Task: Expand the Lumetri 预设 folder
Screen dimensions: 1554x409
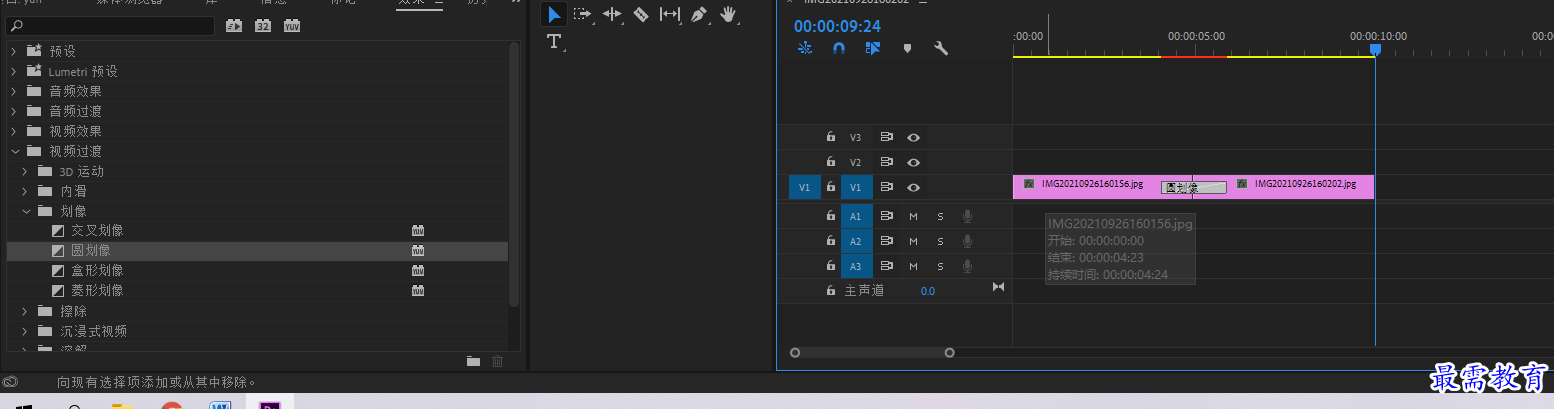Action: (14, 71)
